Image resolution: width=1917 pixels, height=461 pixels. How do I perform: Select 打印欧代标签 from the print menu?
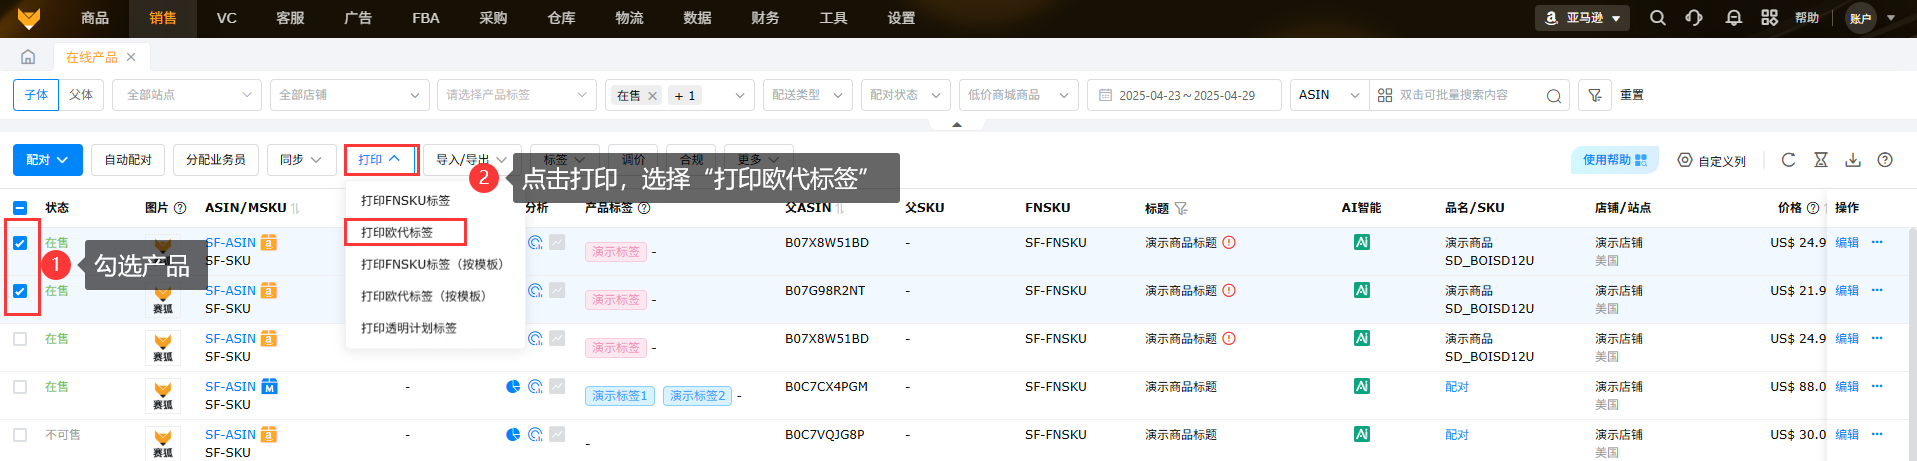[398, 232]
